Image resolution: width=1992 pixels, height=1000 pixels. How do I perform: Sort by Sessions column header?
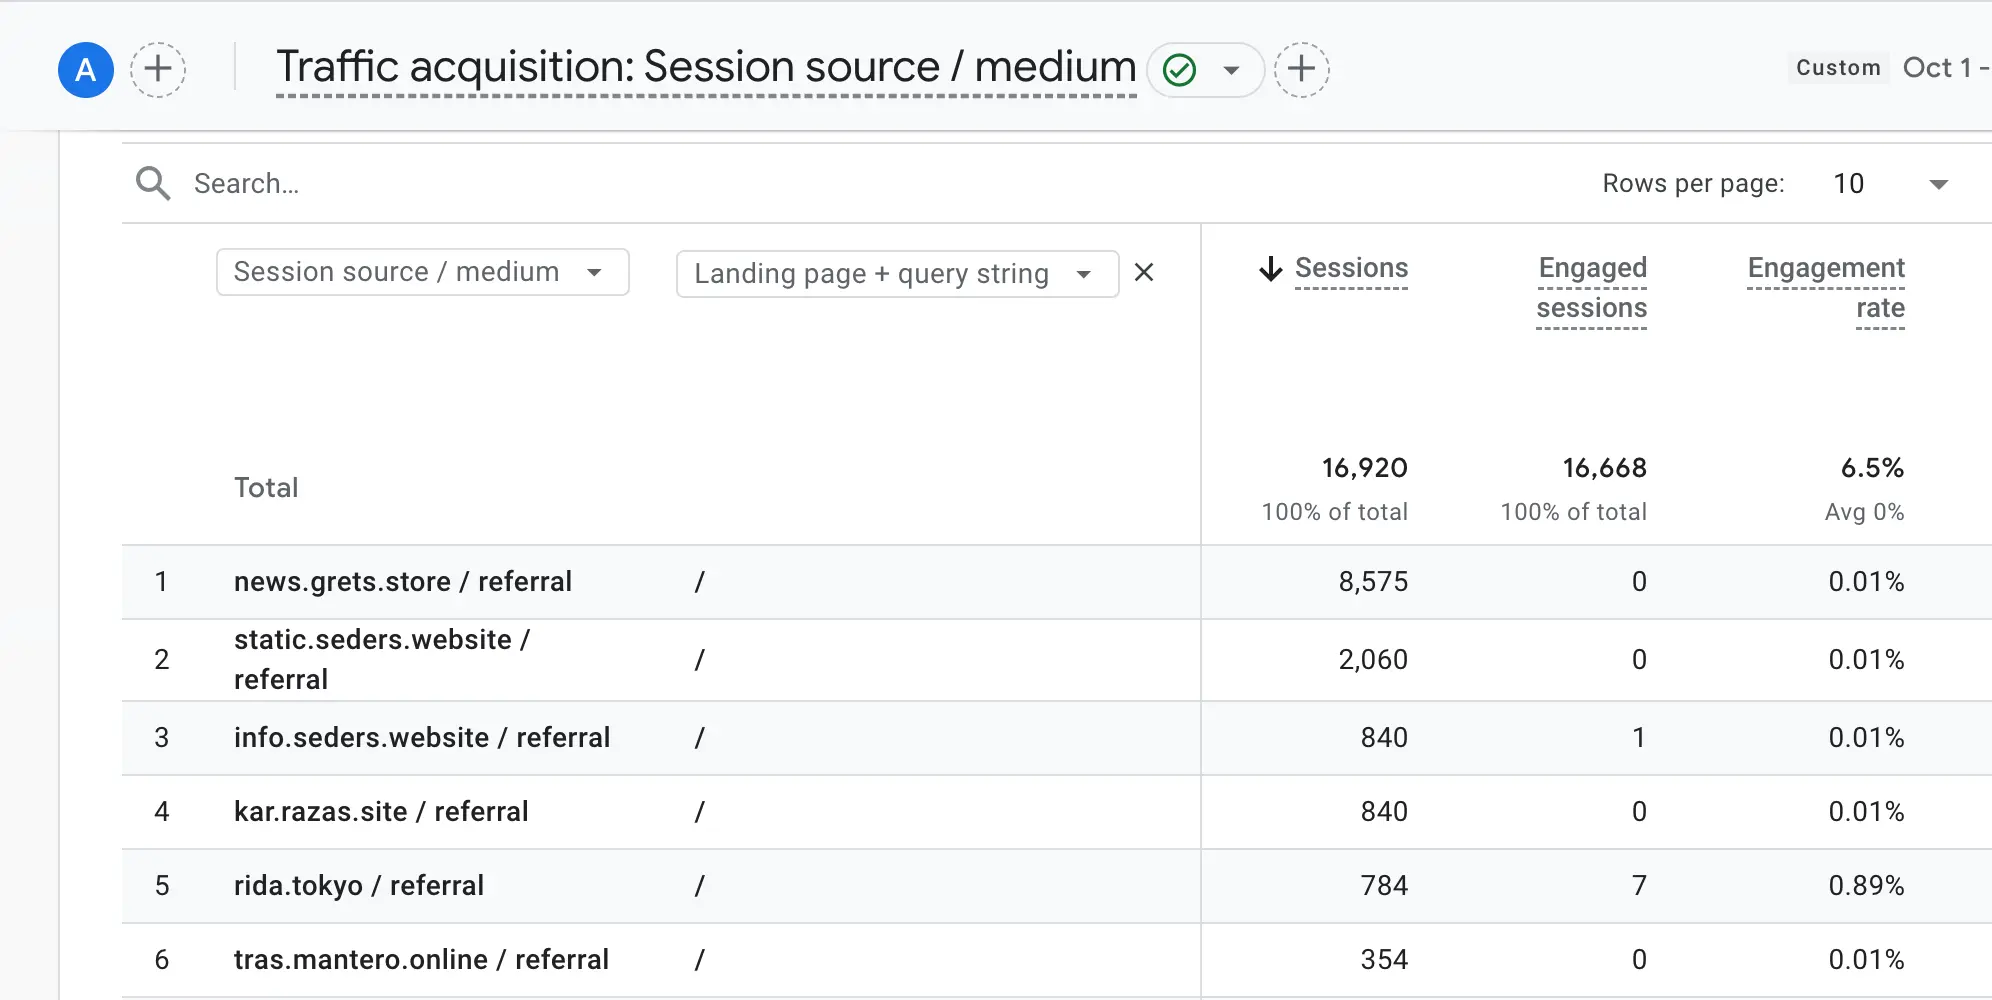[1351, 268]
